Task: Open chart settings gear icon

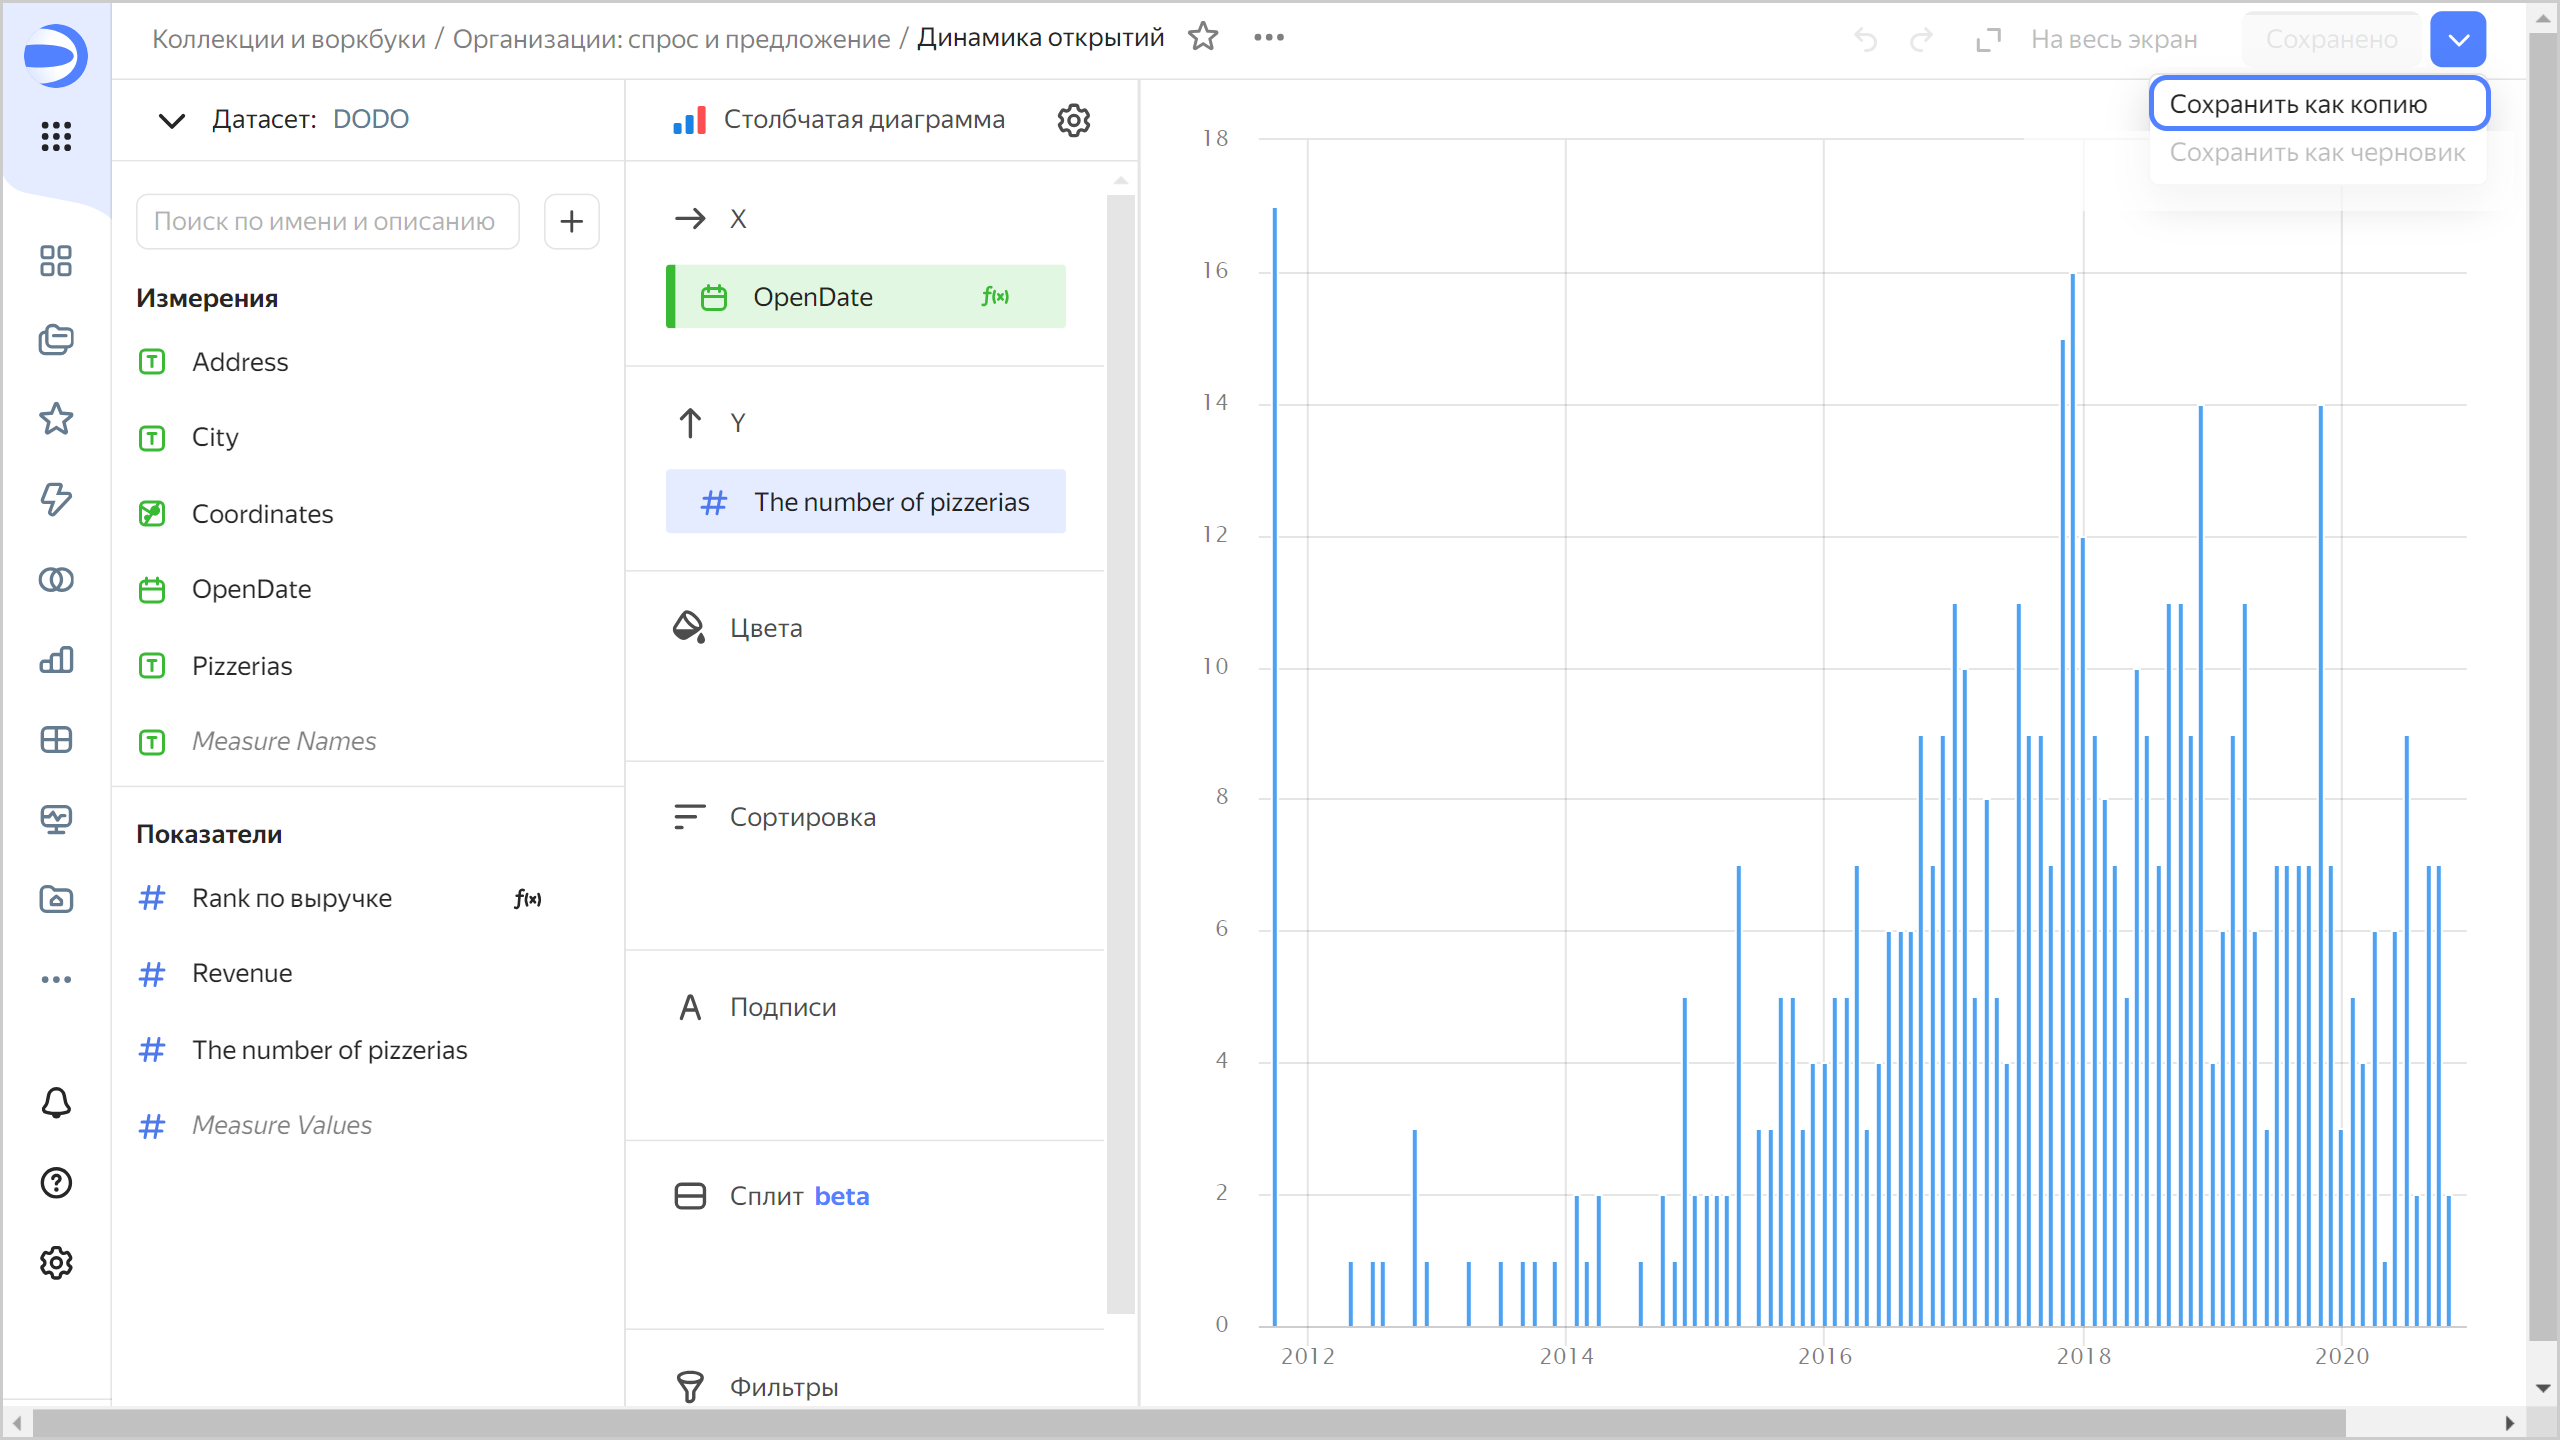Action: click(x=1073, y=120)
